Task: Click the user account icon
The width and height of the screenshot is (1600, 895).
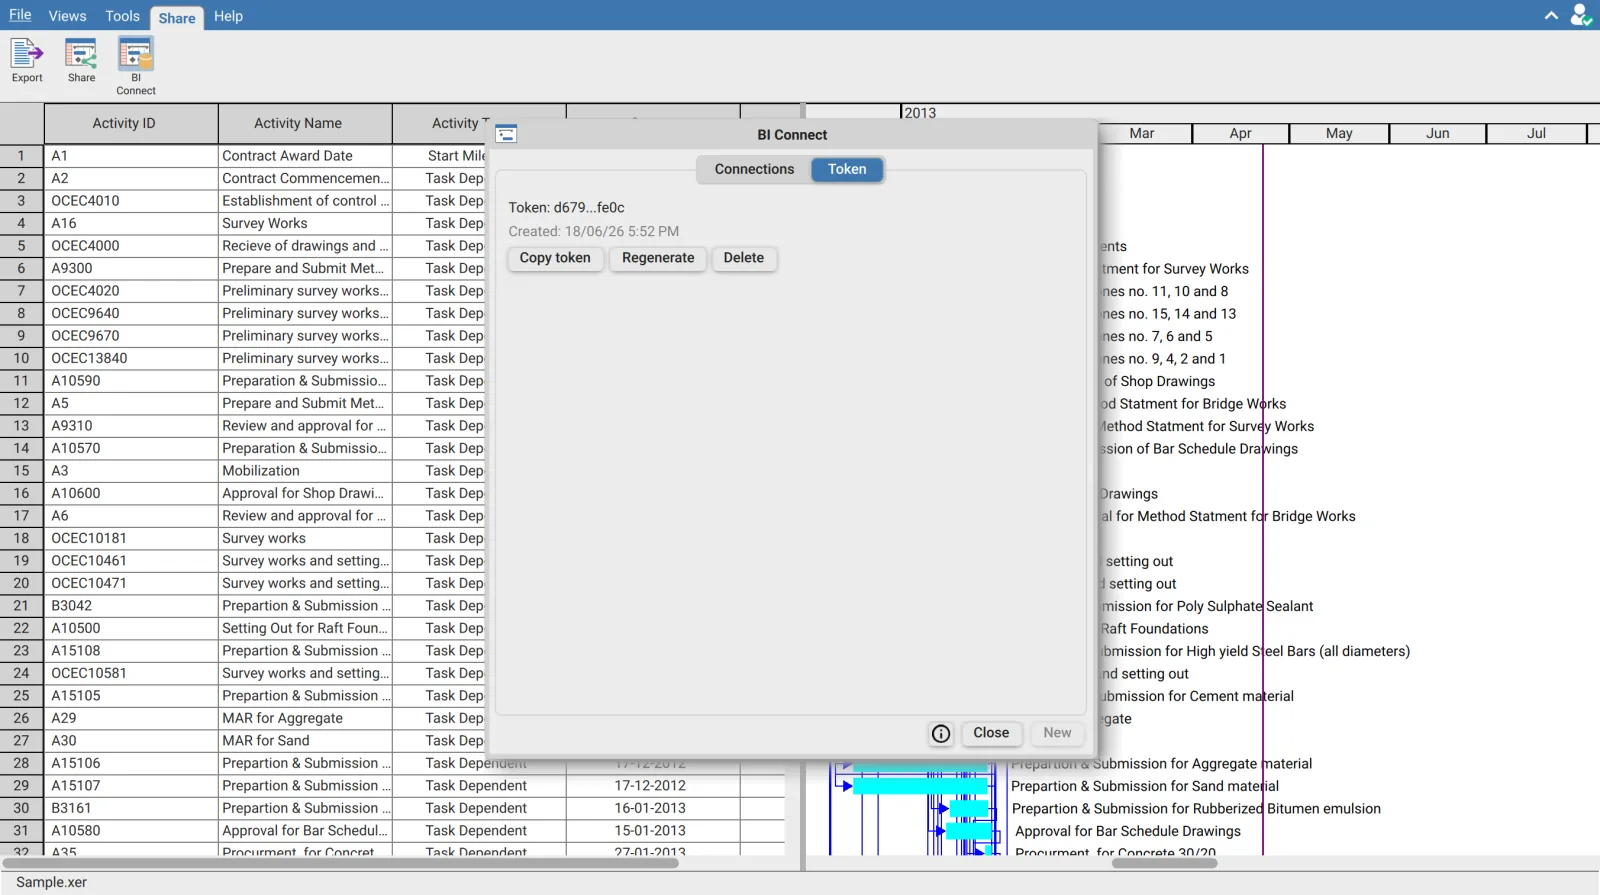Action: (1580, 15)
